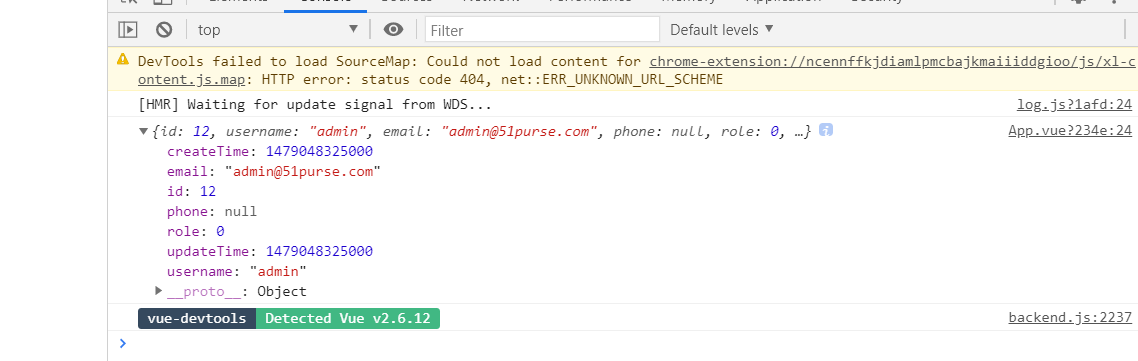Image resolution: width=1138 pixels, height=361 pixels.
Task: Click the HMR Waiting for update signal message
Action: click(x=315, y=105)
